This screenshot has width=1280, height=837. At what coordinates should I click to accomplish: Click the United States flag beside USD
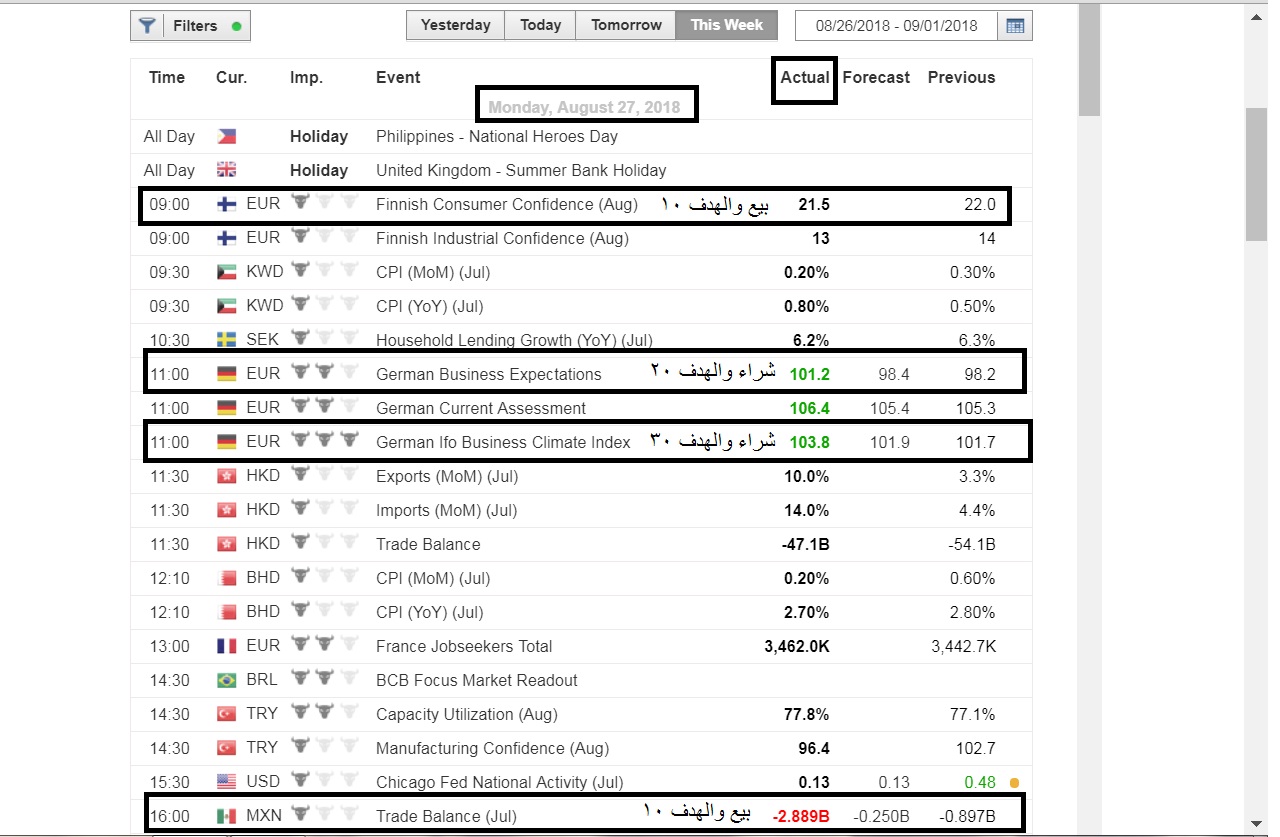point(227,782)
